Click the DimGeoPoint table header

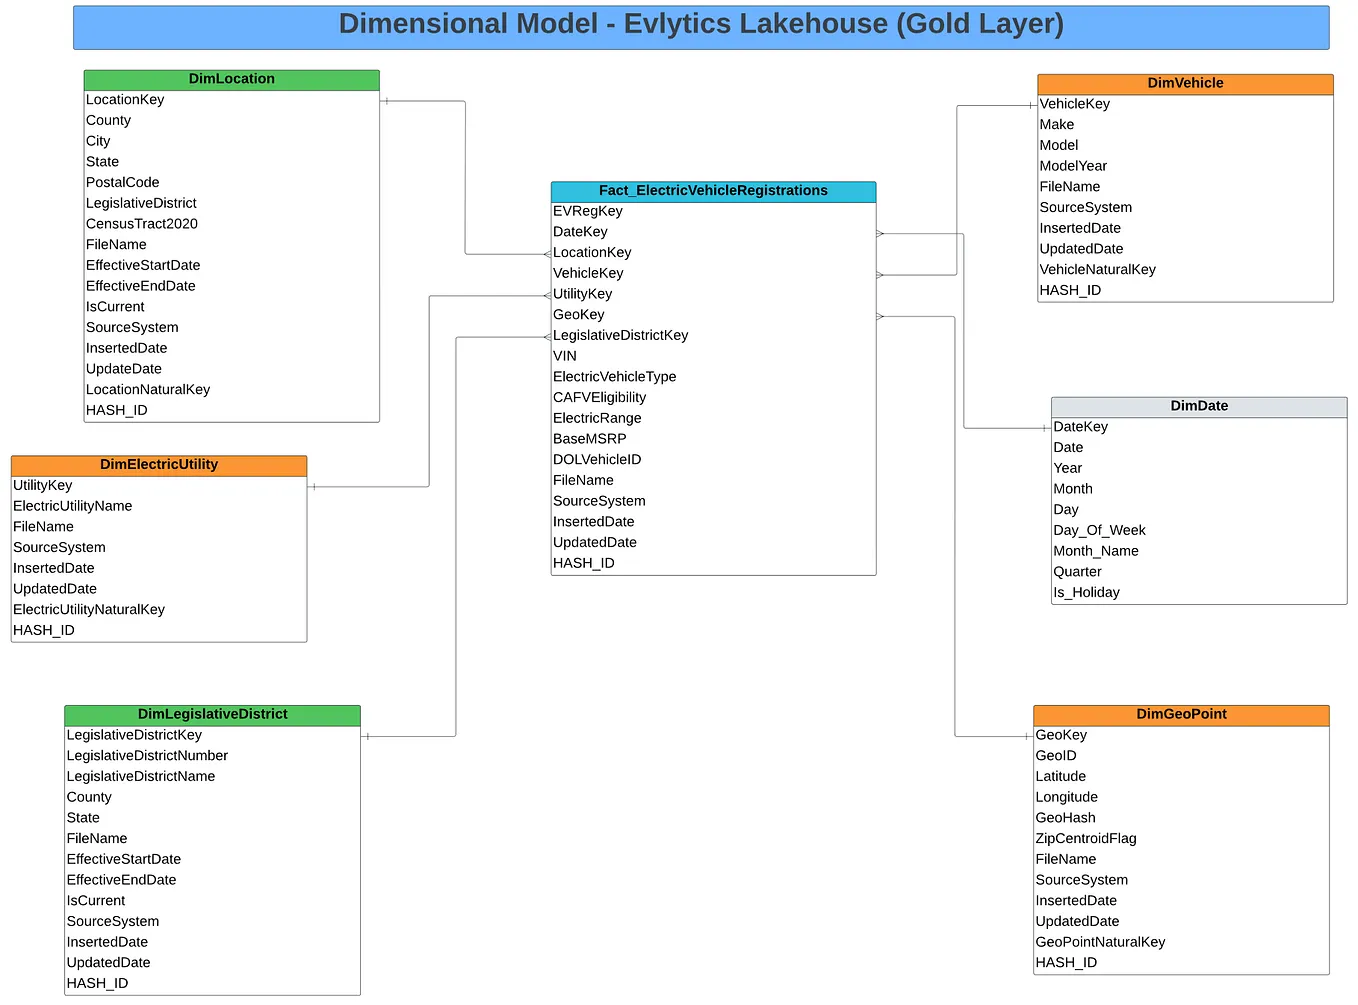(x=1181, y=714)
